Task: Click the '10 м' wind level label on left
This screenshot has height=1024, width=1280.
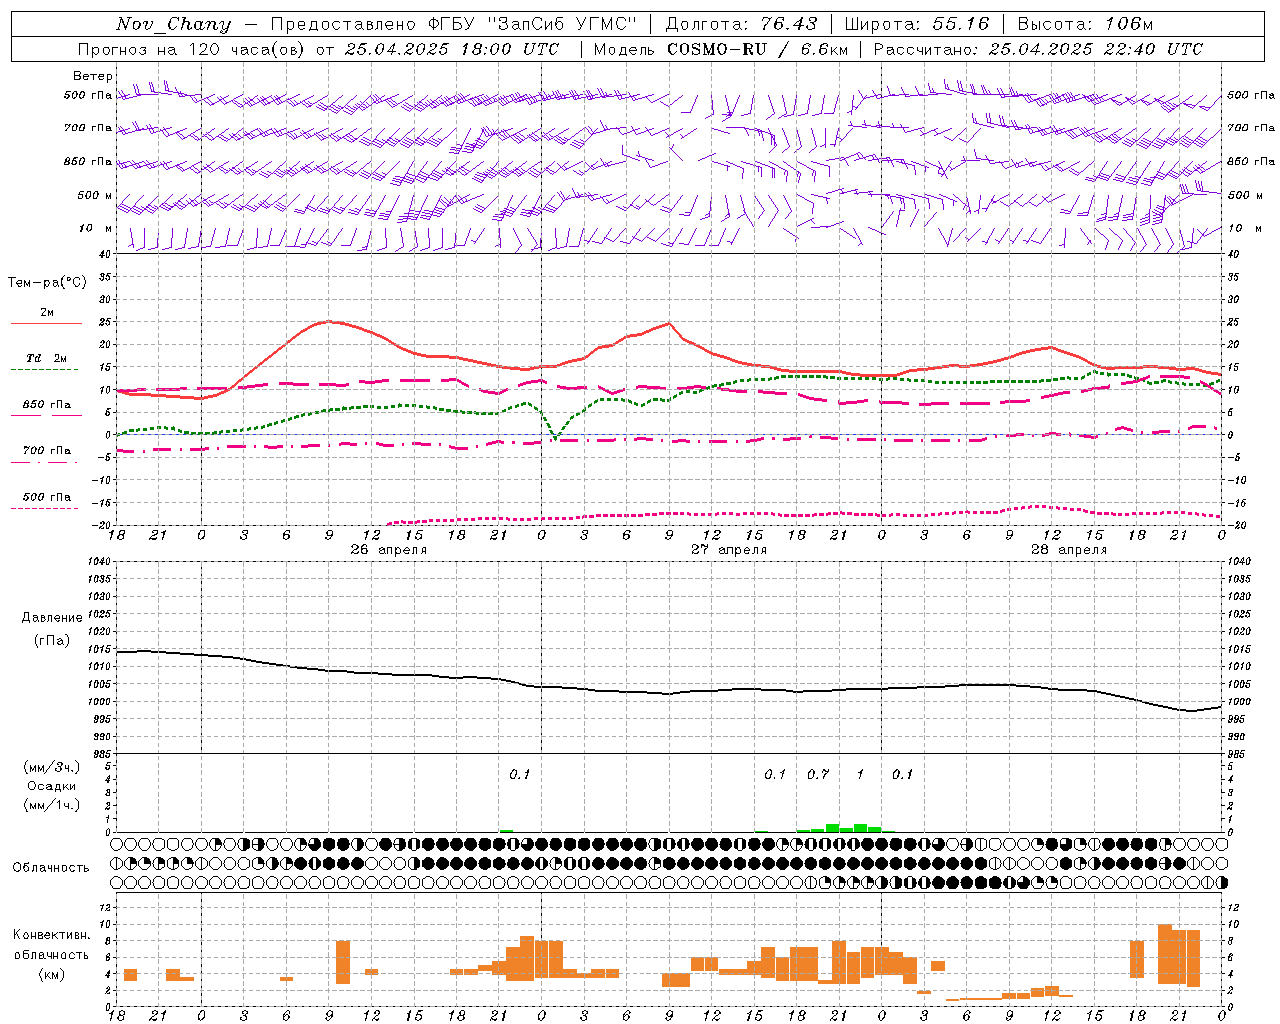Action: [x=96, y=228]
